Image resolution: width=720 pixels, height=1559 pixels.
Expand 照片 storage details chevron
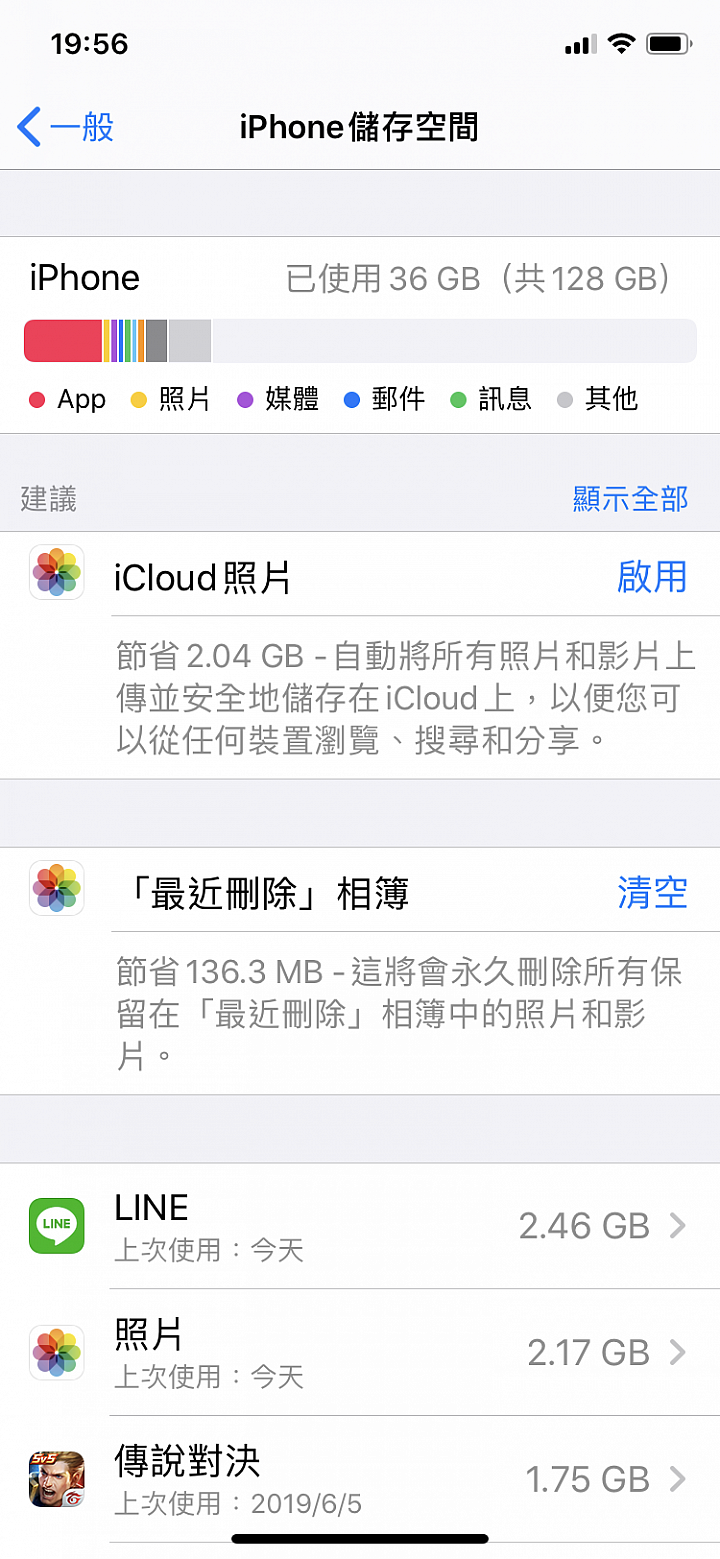677,1352
